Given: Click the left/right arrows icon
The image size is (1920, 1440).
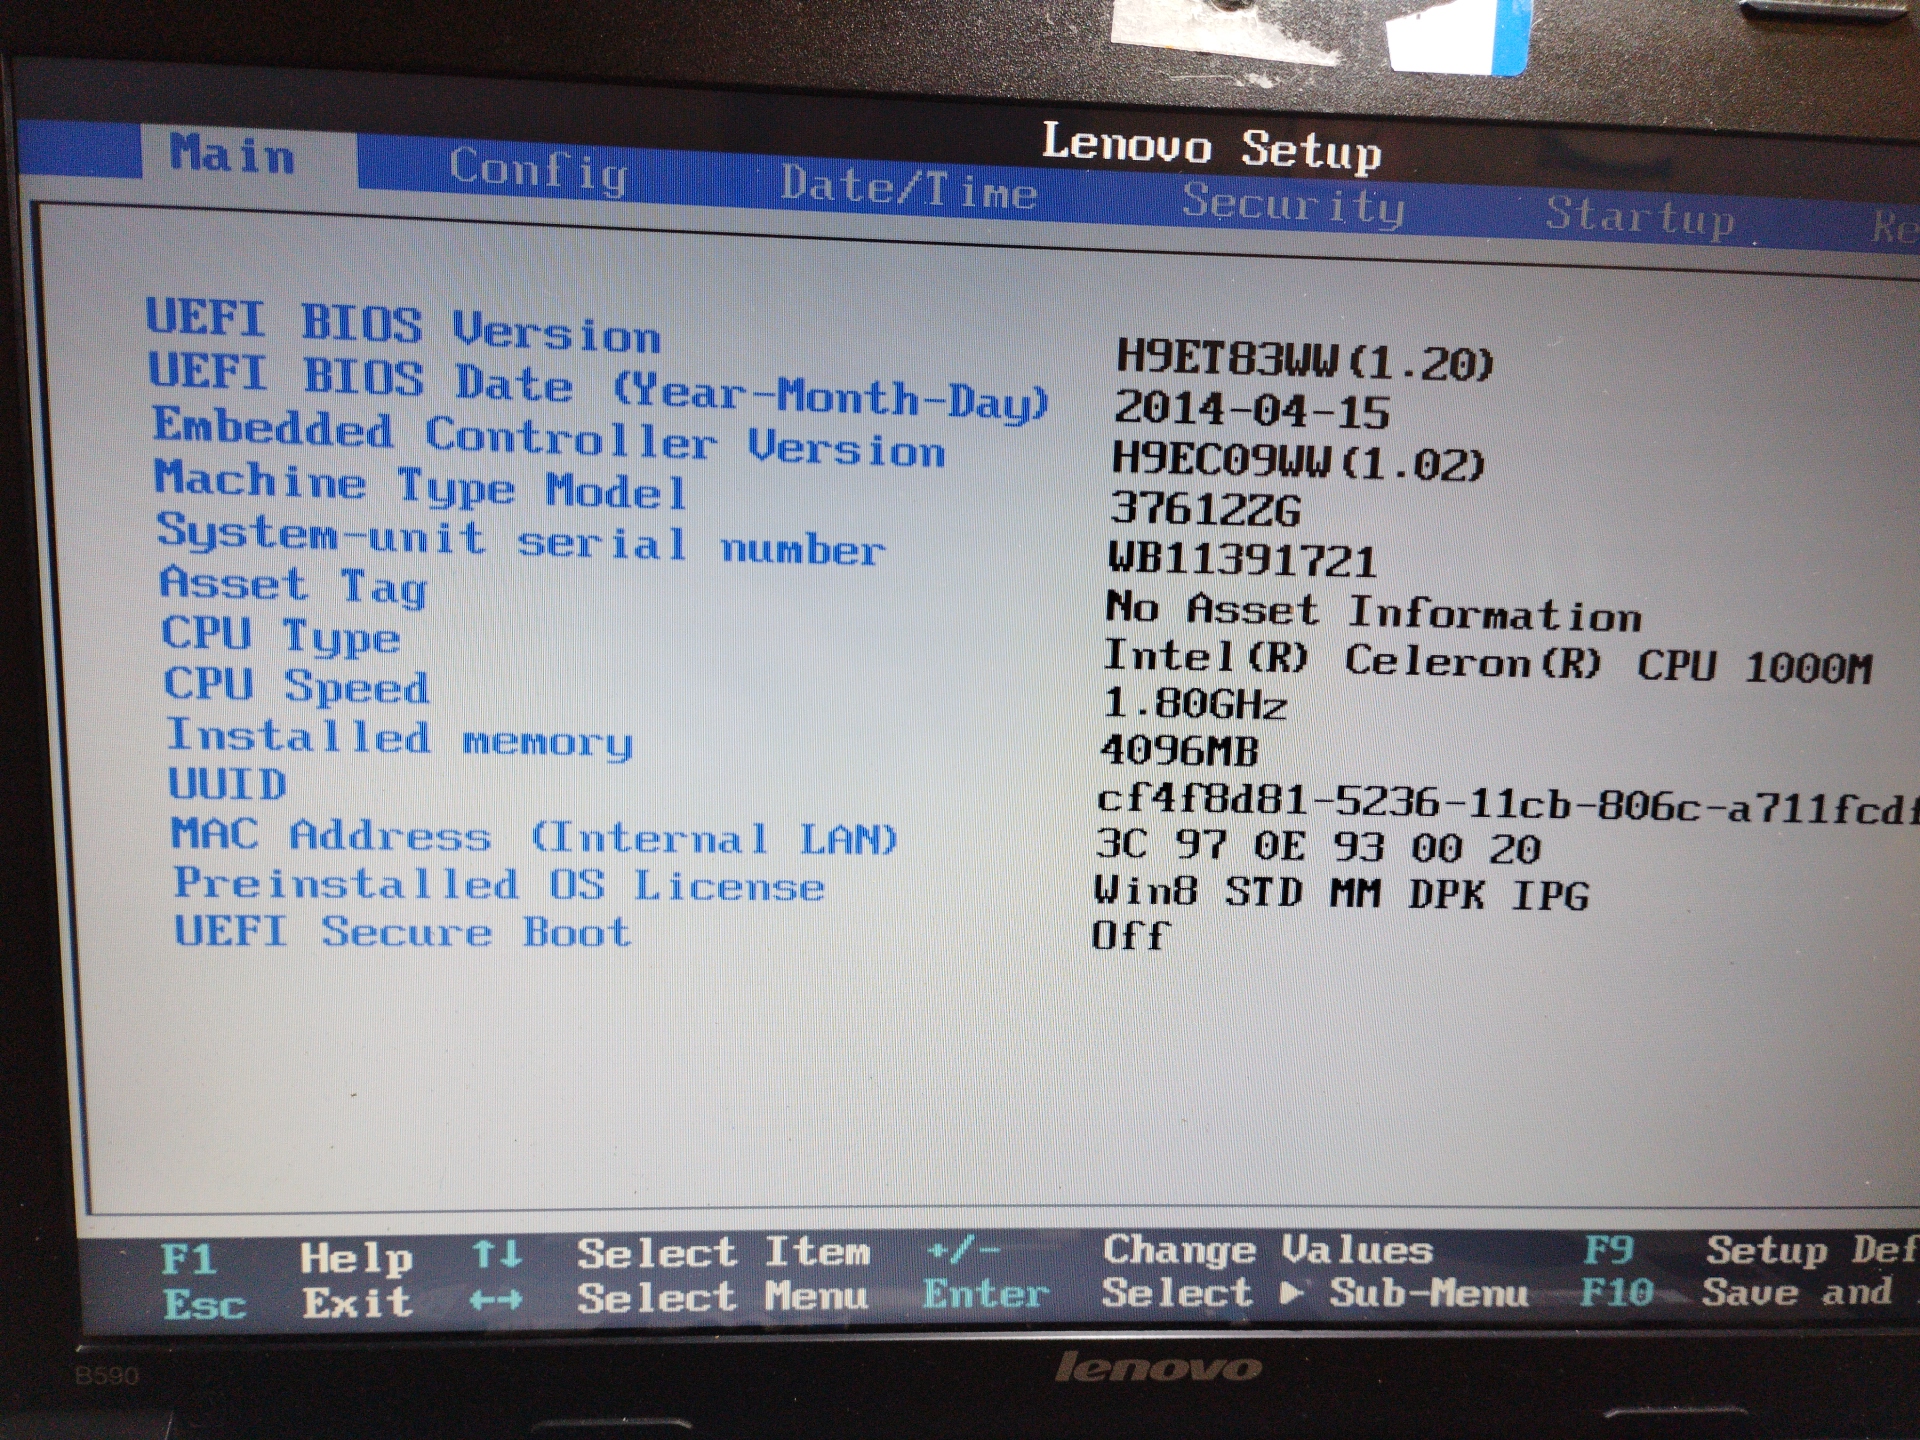Looking at the screenshot, I should tap(496, 1300).
